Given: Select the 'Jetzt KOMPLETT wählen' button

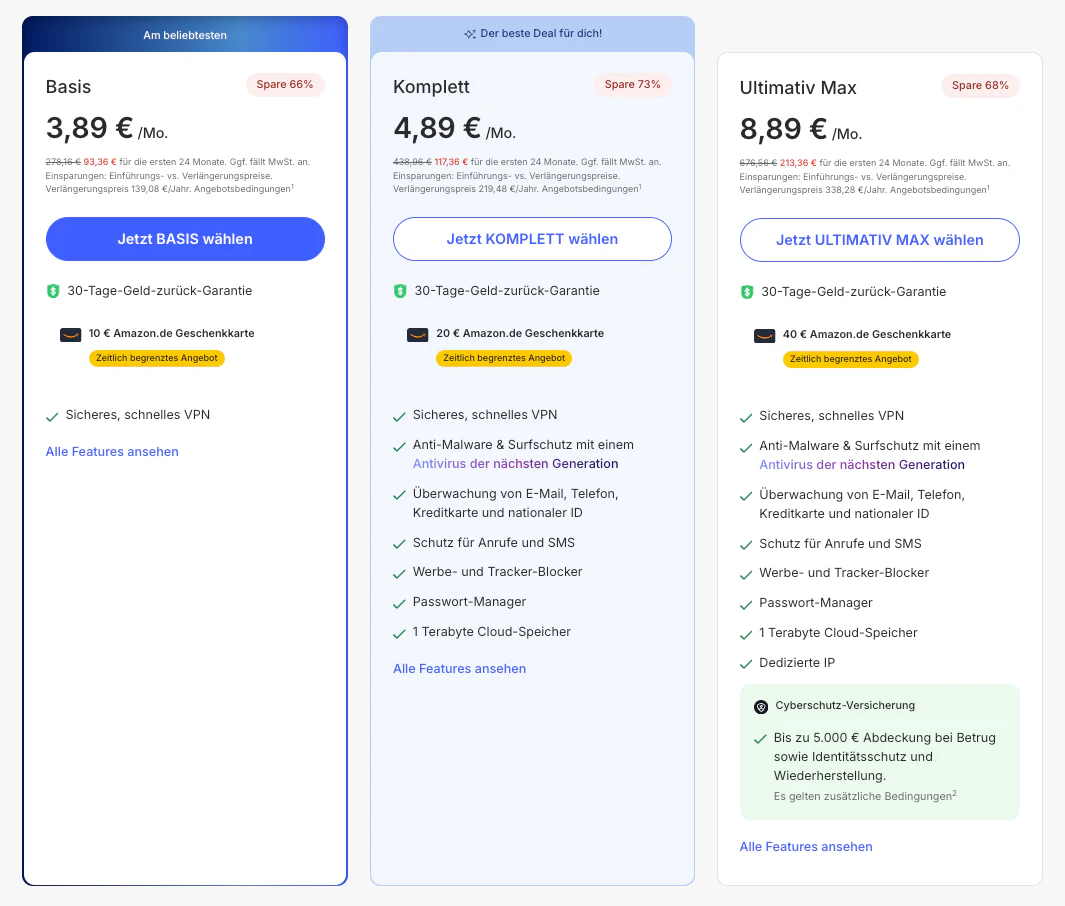Looking at the screenshot, I should point(532,239).
